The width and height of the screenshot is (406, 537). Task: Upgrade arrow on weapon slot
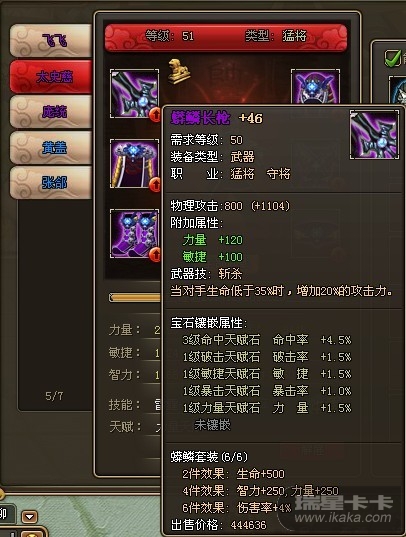click(155, 115)
